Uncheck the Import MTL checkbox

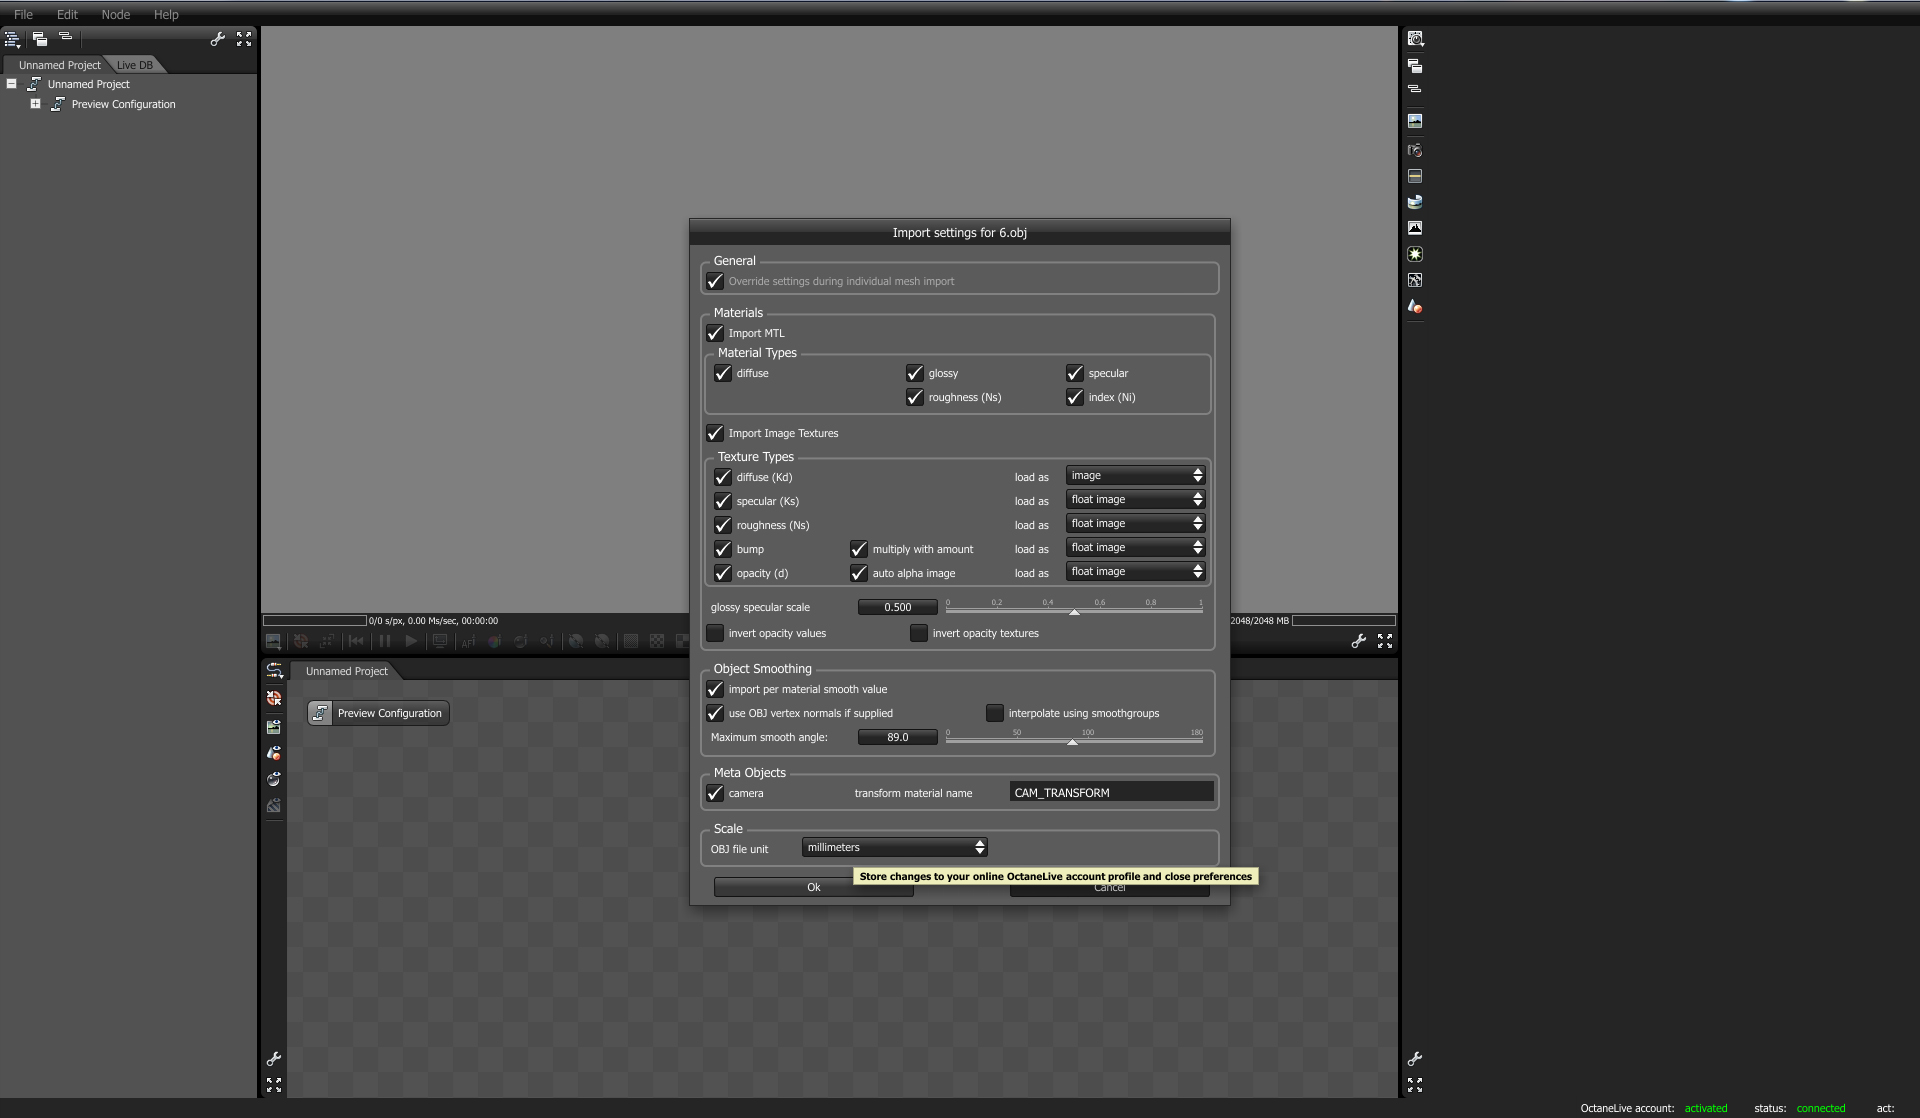pos(715,333)
